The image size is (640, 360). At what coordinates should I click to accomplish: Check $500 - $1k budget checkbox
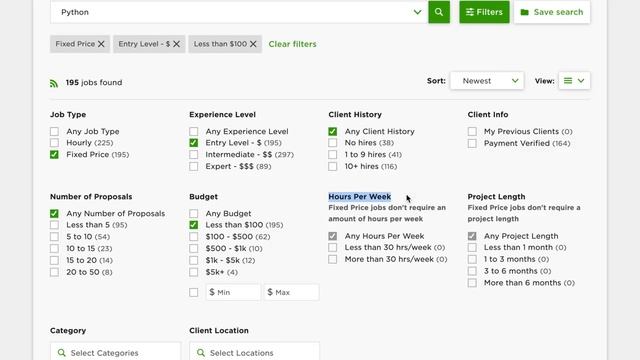pyautogui.click(x=193, y=249)
